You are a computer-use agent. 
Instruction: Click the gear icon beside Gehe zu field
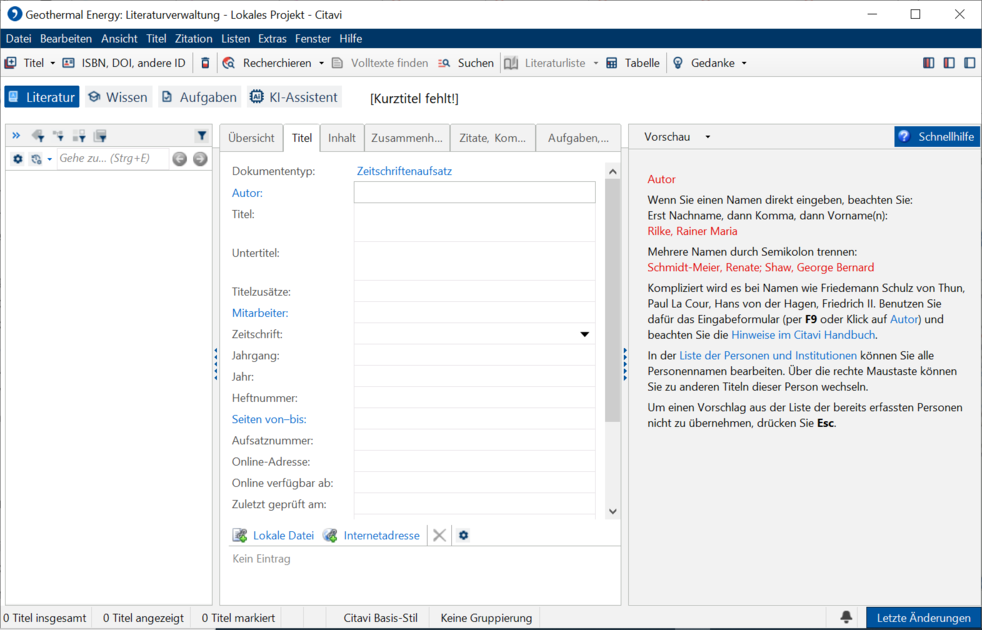pos(18,159)
